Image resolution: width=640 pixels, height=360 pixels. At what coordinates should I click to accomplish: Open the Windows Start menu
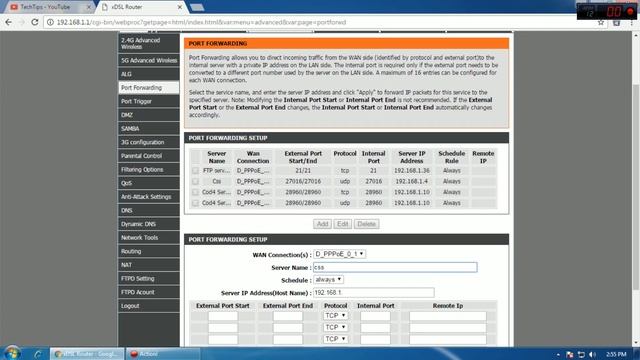pyautogui.click(x=12, y=353)
